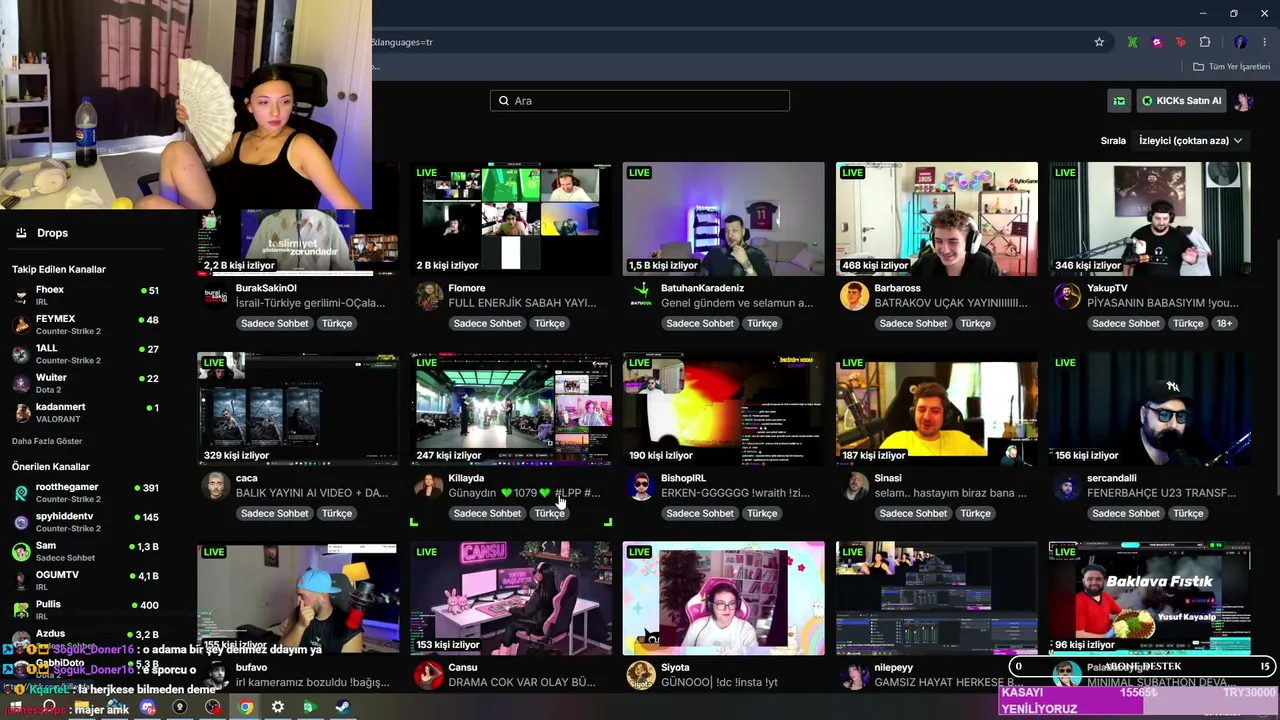Image resolution: width=1280 pixels, height=720 pixels.
Task: Bookmark this page with the star icon
Action: [x=1099, y=42]
